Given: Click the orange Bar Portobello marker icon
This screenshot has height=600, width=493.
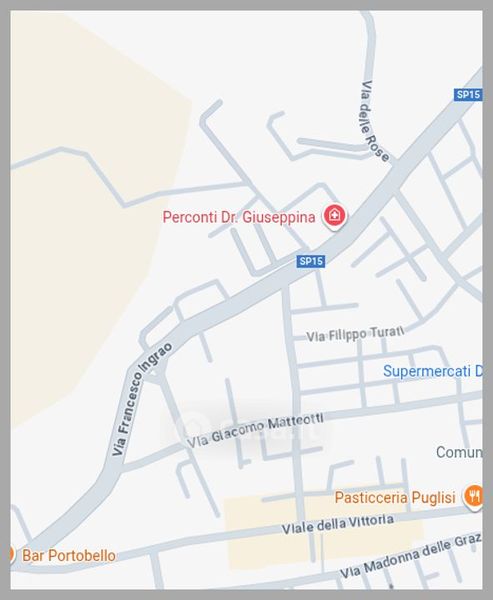Looking at the screenshot, I should [x=12, y=554].
